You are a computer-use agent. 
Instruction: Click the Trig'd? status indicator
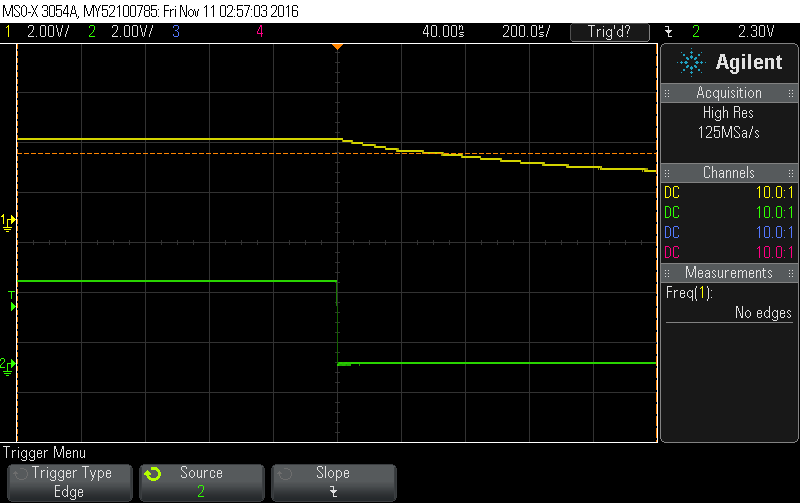610,32
